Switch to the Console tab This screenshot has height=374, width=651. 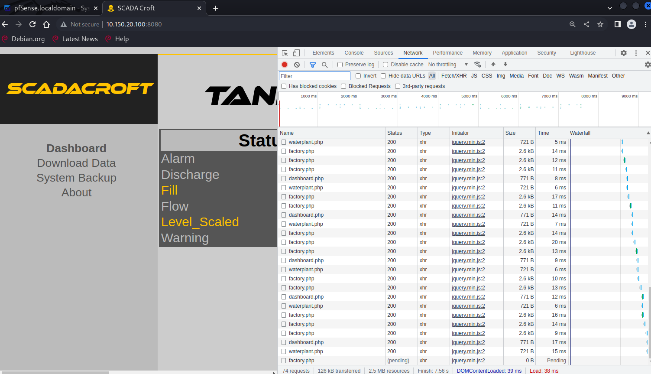[354, 53]
